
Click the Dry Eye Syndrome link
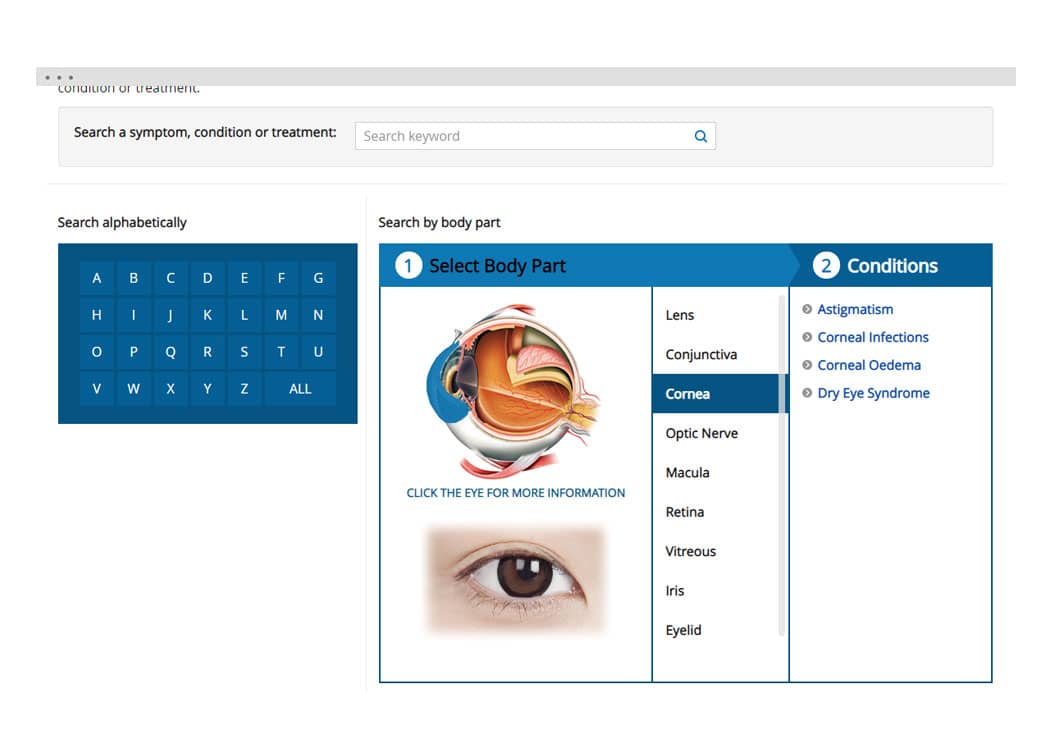[x=873, y=394]
